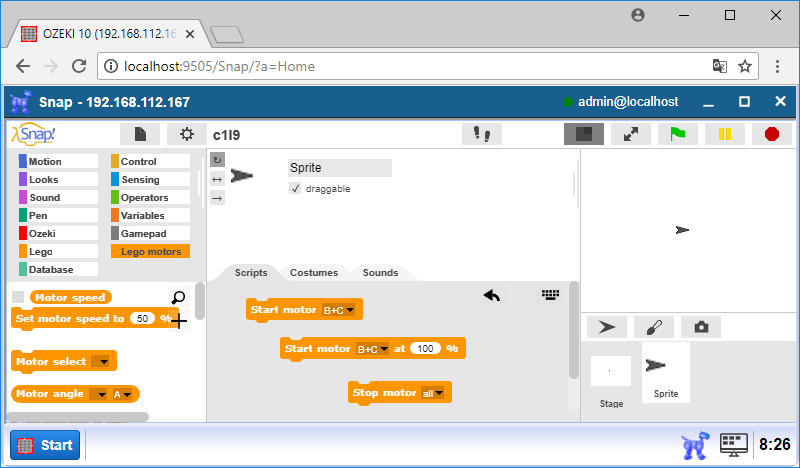Select the Gamepad category
The image size is (800, 468).
pos(150,233)
